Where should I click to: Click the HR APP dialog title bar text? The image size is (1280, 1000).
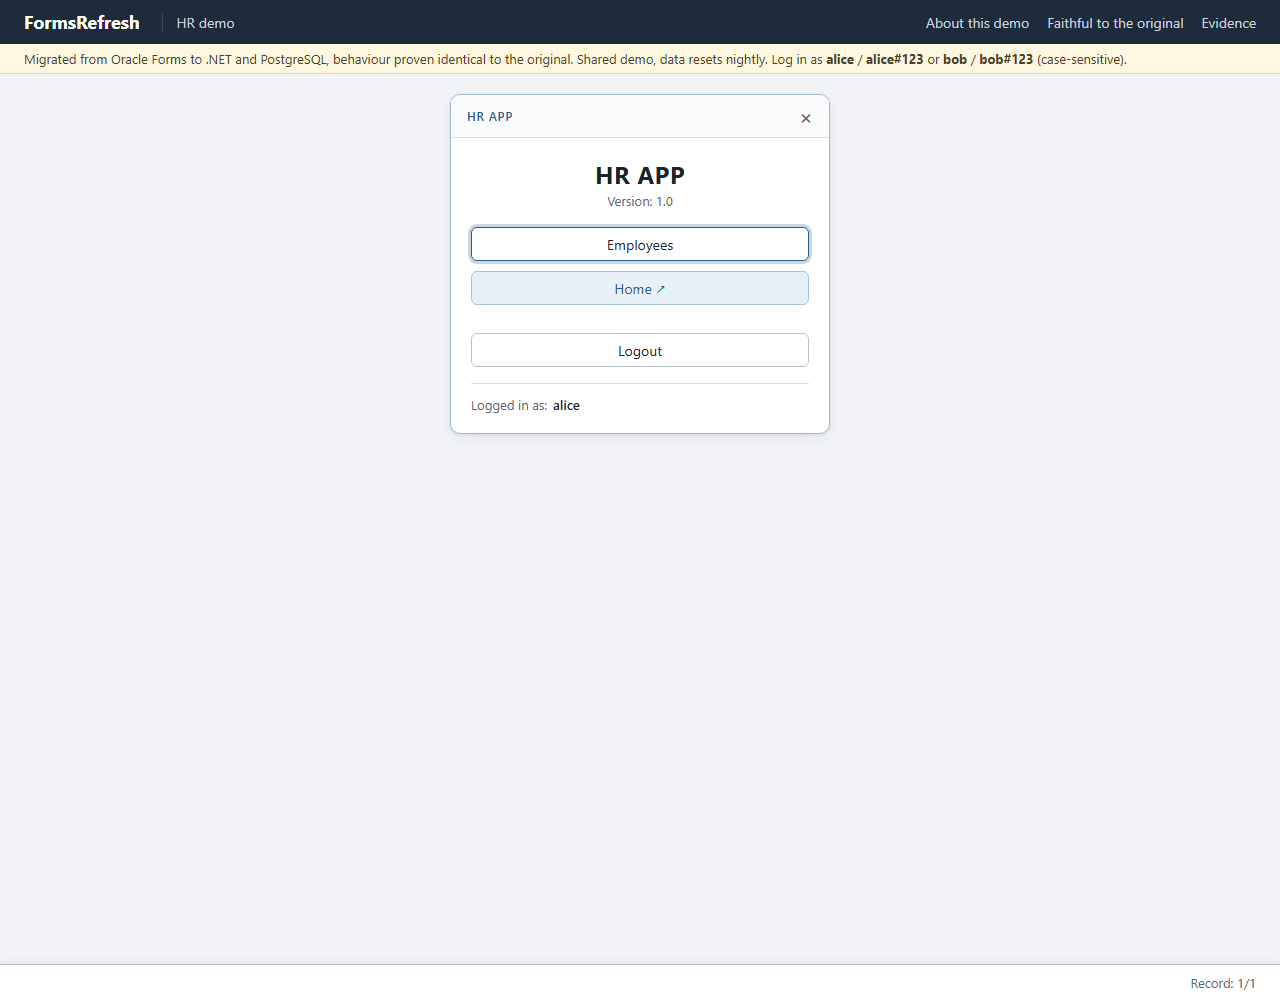point(490,116)
